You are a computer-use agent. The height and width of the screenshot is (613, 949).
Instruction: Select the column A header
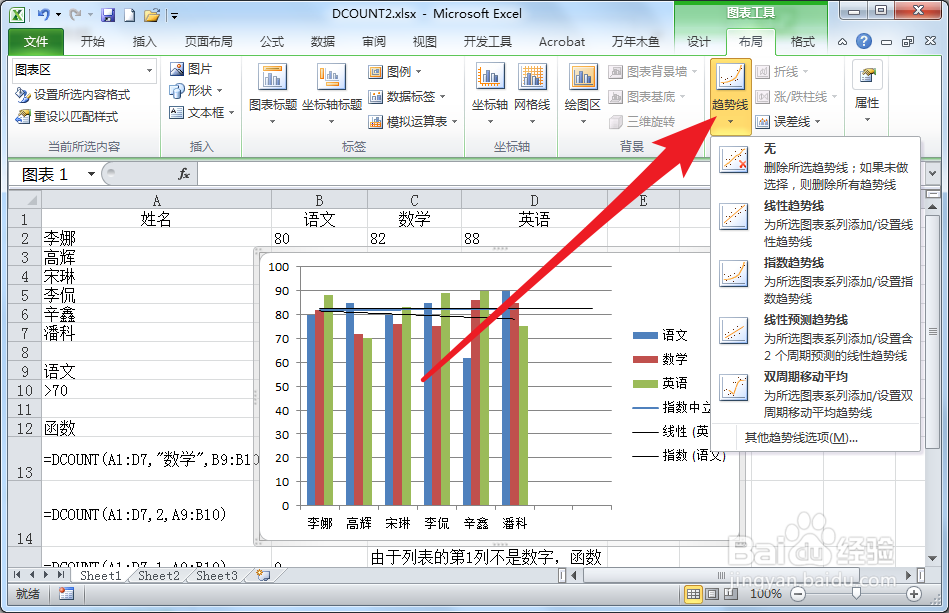point(156,200)
